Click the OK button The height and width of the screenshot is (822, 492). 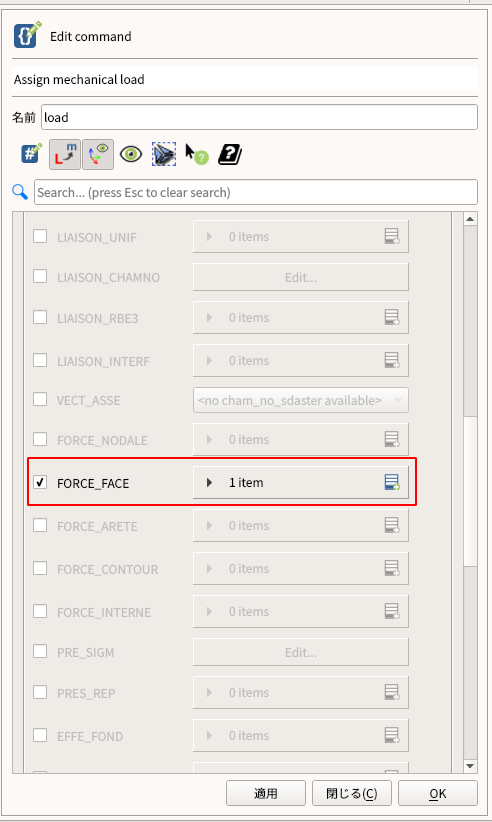(438, 793)
